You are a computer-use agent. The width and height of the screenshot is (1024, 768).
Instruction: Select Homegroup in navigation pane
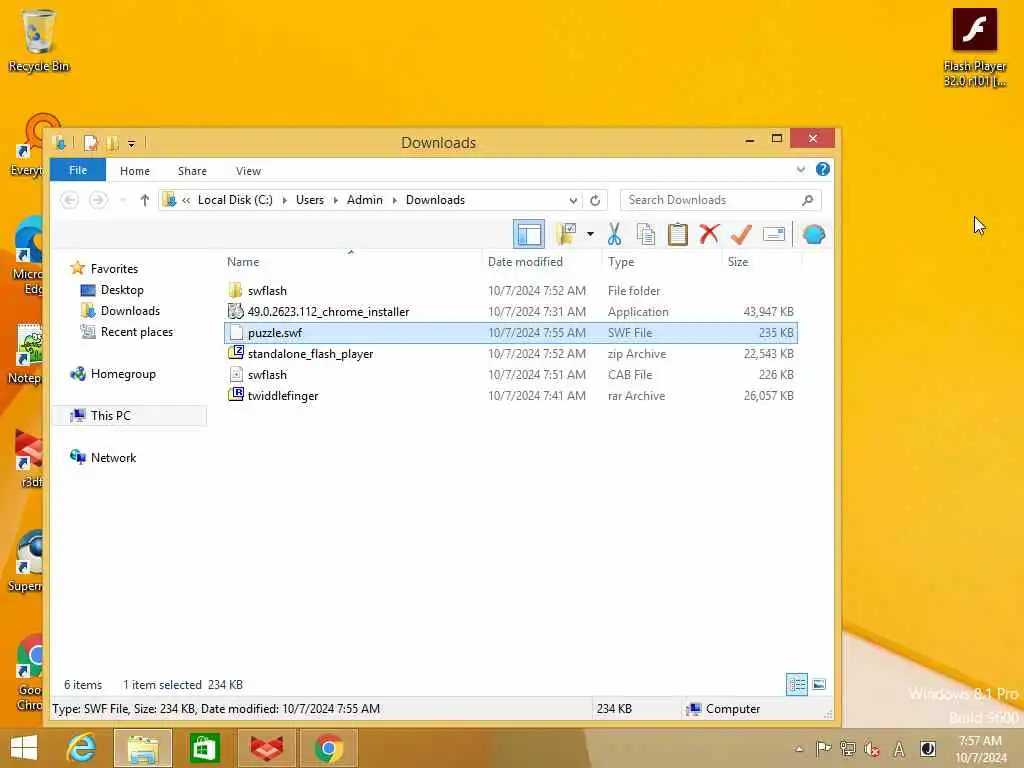(x=123, y=374)
